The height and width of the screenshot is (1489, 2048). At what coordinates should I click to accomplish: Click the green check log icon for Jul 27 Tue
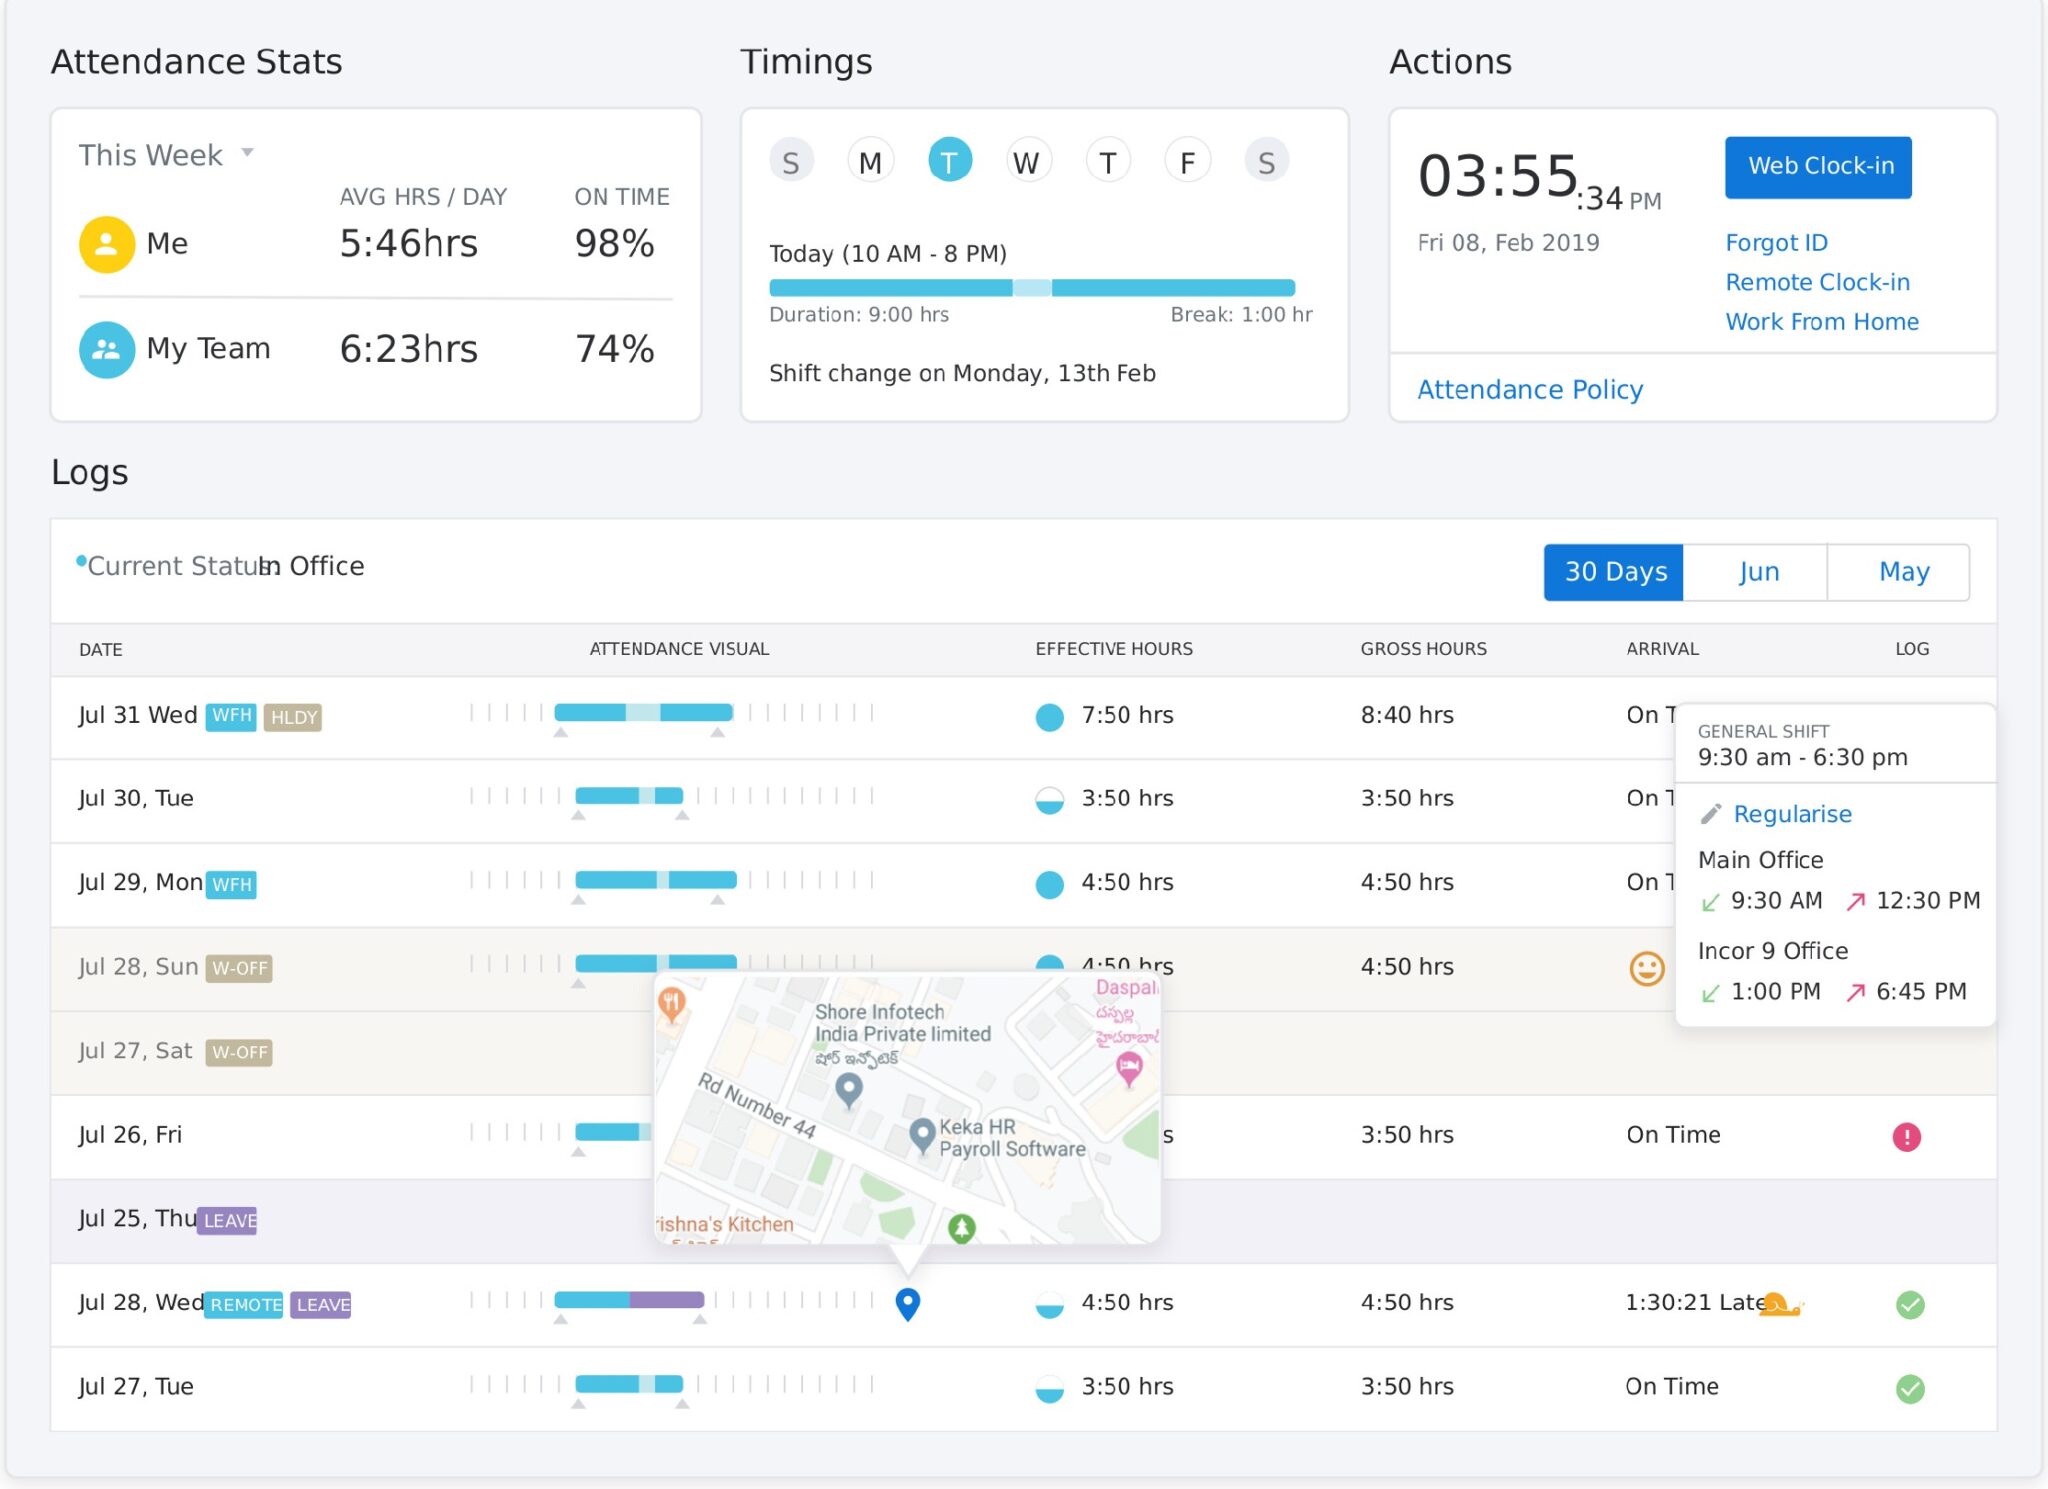click(1911, 1388)
